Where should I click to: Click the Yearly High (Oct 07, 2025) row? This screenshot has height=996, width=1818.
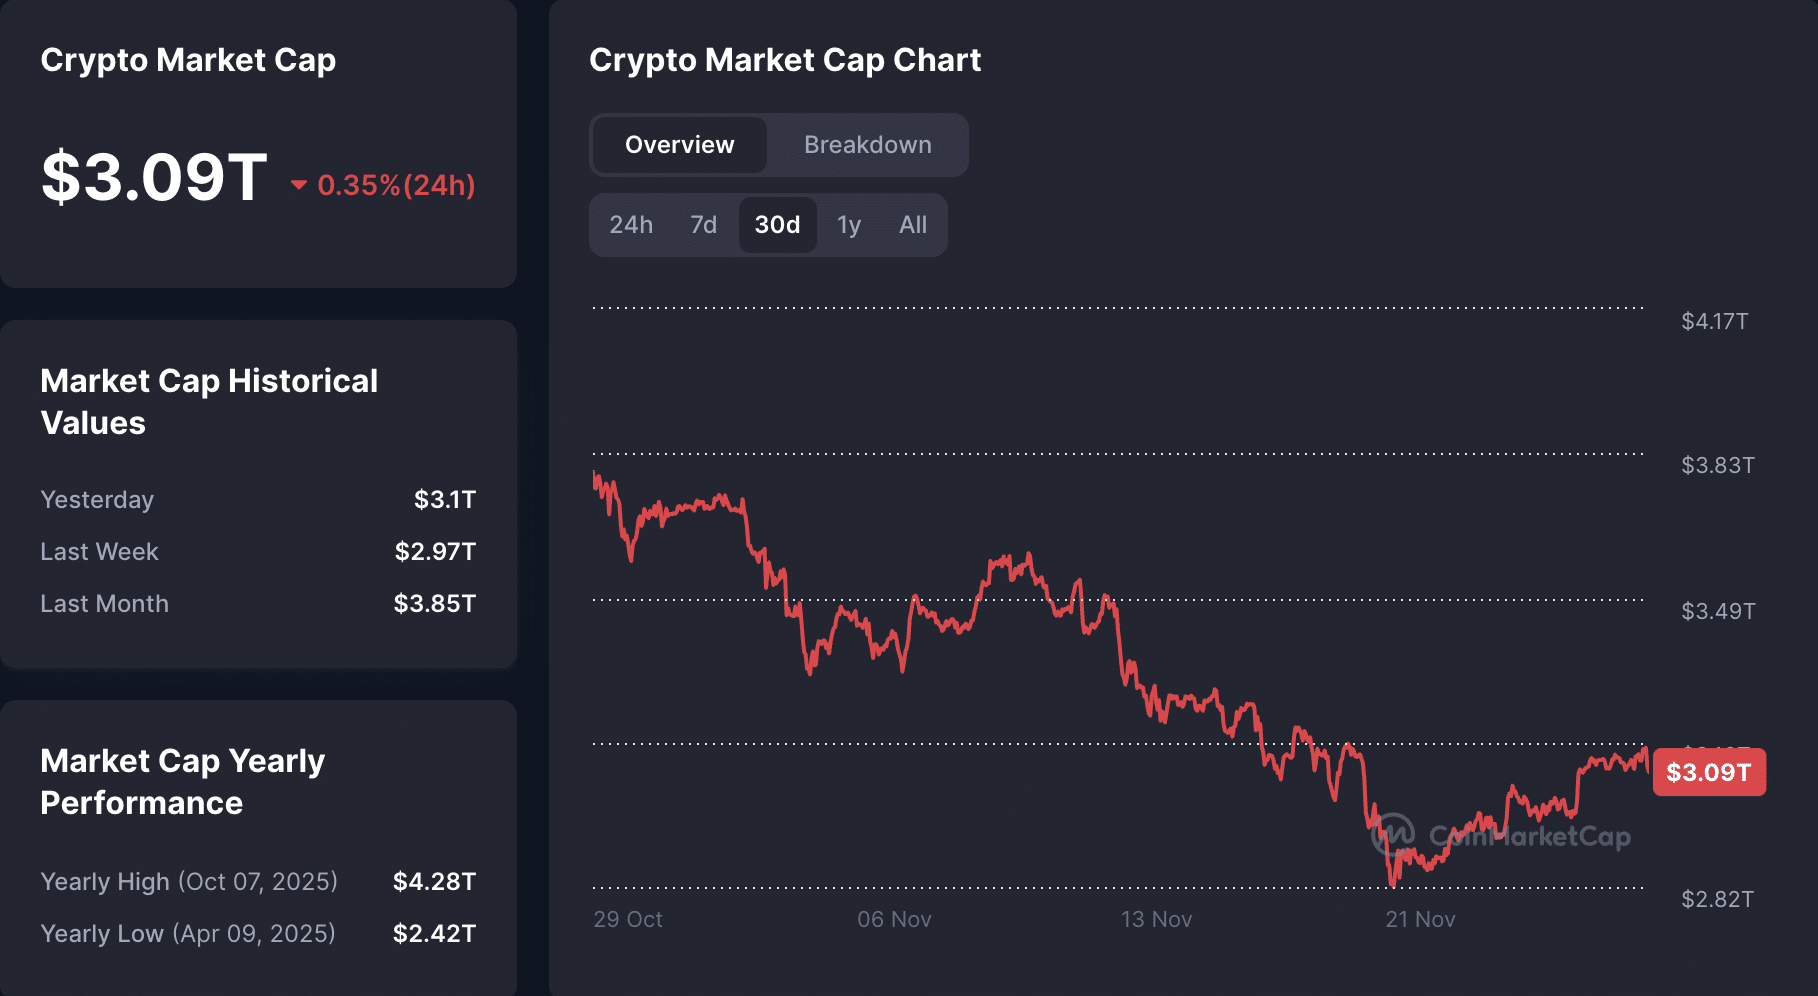point(258,881)
